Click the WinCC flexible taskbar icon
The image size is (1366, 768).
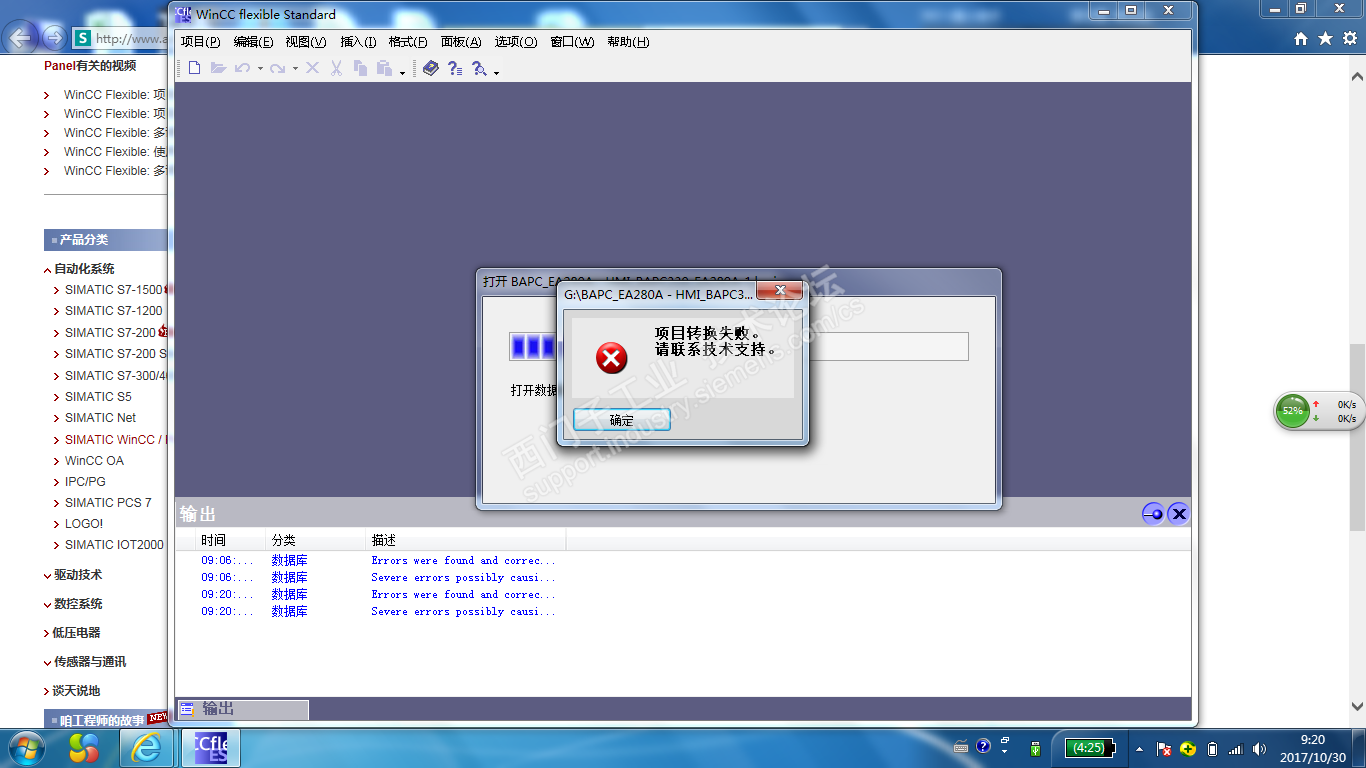point(211,748)
